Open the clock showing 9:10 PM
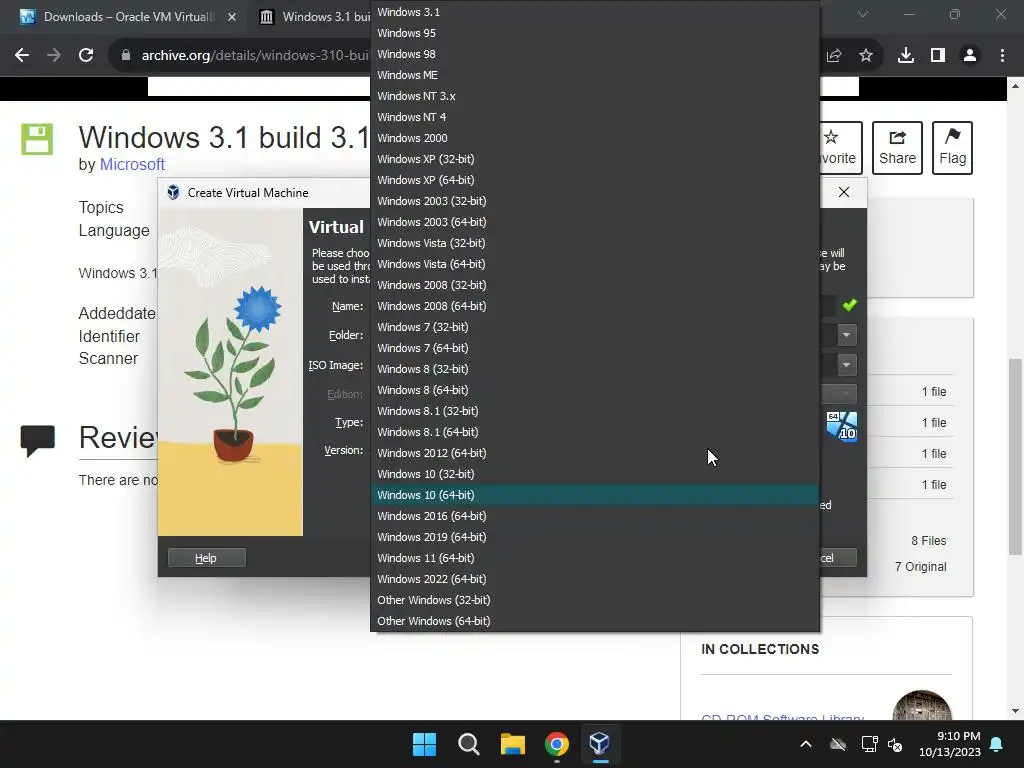The image size is (1024, 768). 950,744
